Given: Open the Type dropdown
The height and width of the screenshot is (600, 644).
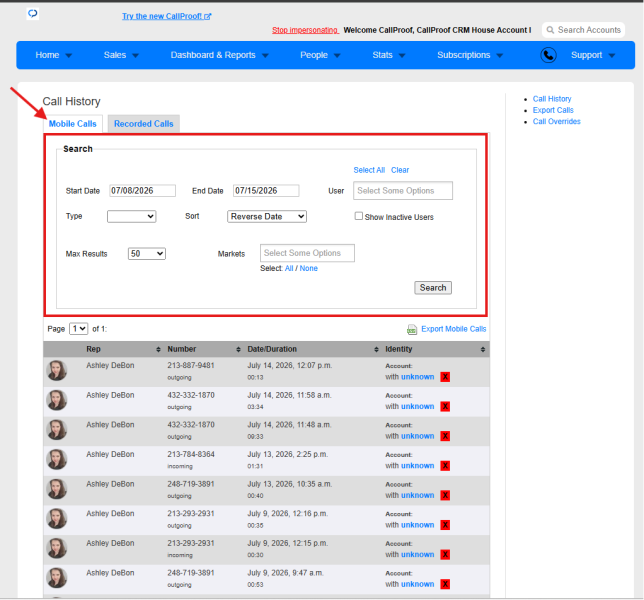Looking at the screenshot, I should (x=131, y=216).
